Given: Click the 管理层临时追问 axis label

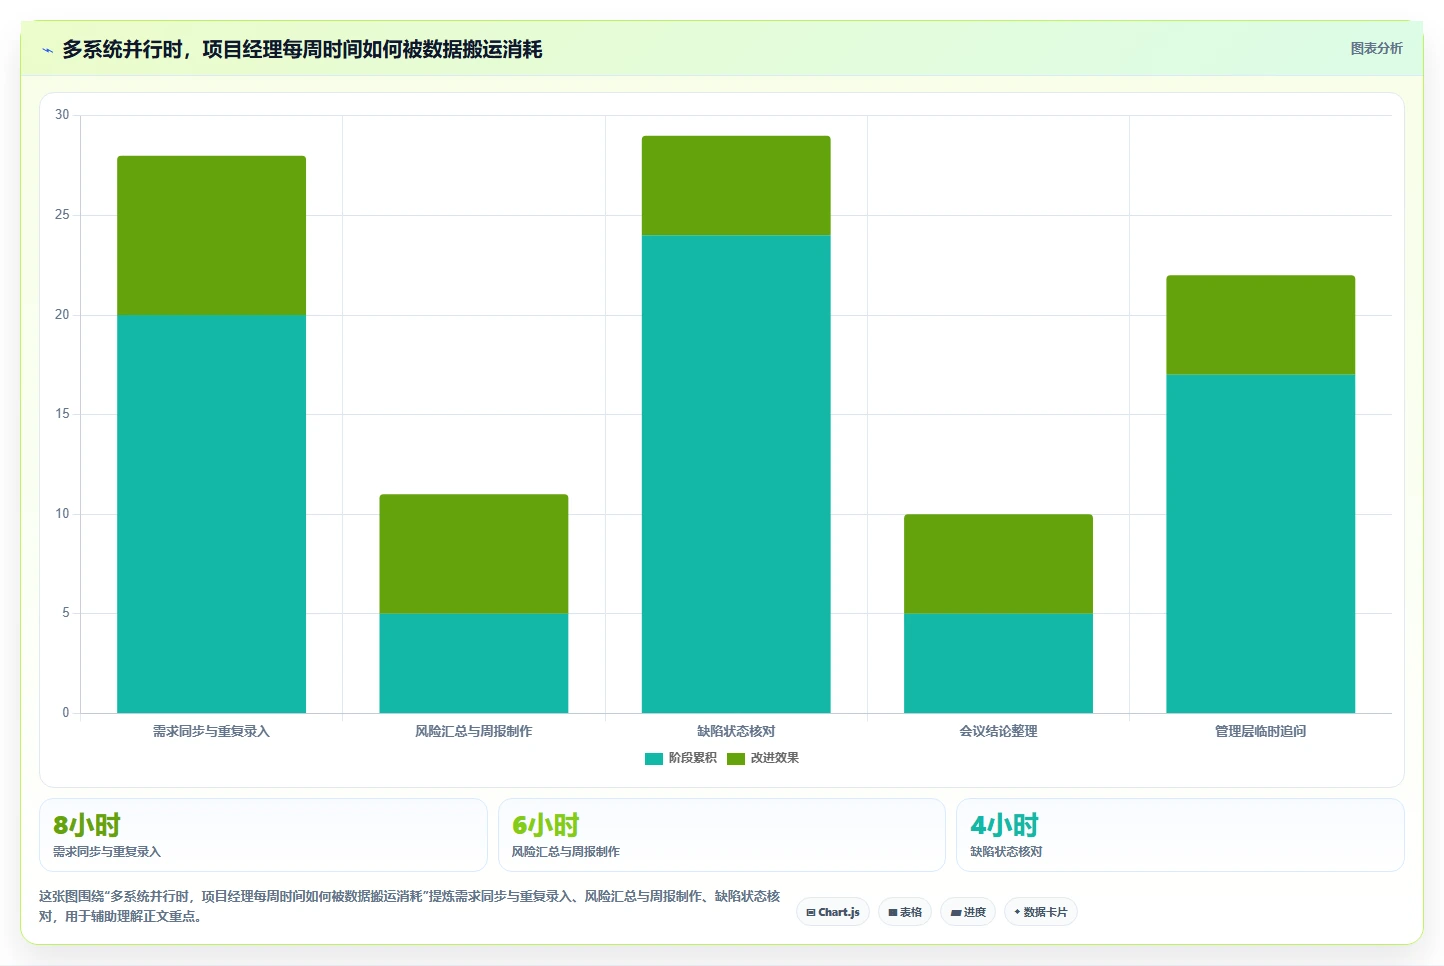Looking at the screenshot, I should point(1260,731).
